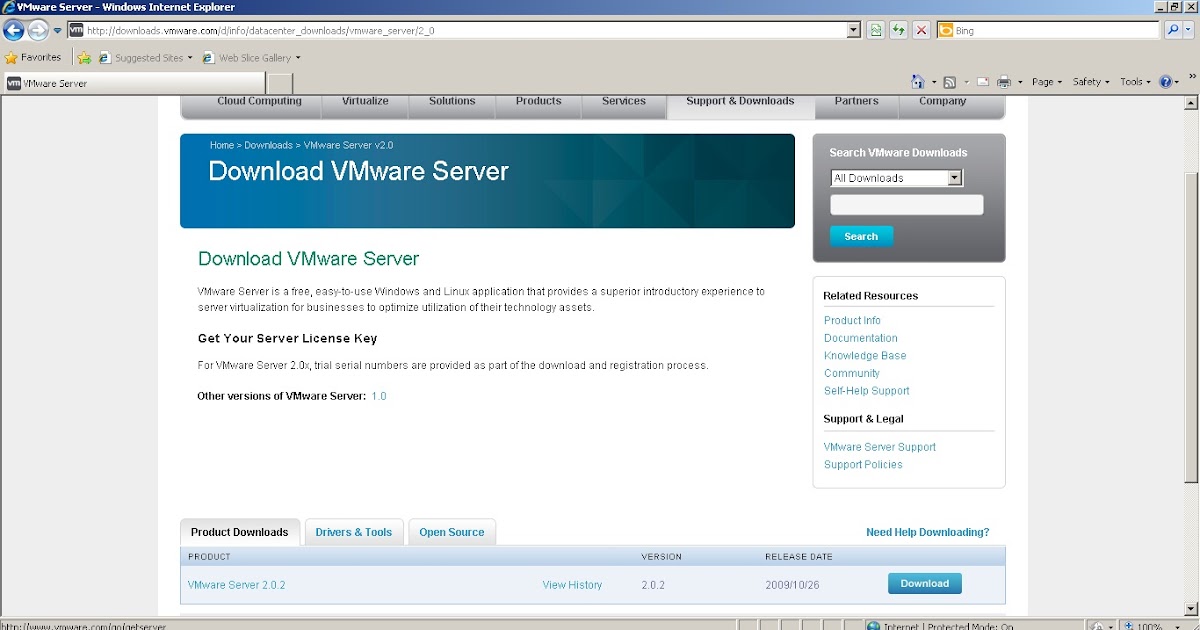Open the Partners nav item
Image resolution: width=1200 pixels, height=630 pixels.
[857, 101]
